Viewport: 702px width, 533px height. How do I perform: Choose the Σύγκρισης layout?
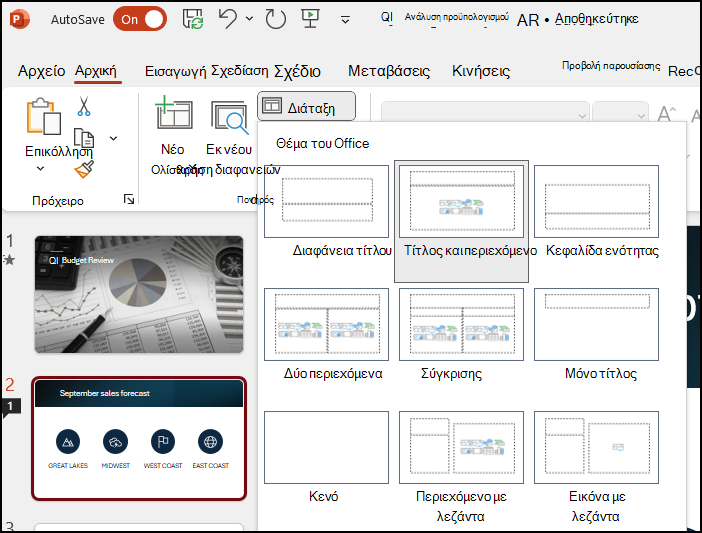pyautogui.click(x=461, y=324)
